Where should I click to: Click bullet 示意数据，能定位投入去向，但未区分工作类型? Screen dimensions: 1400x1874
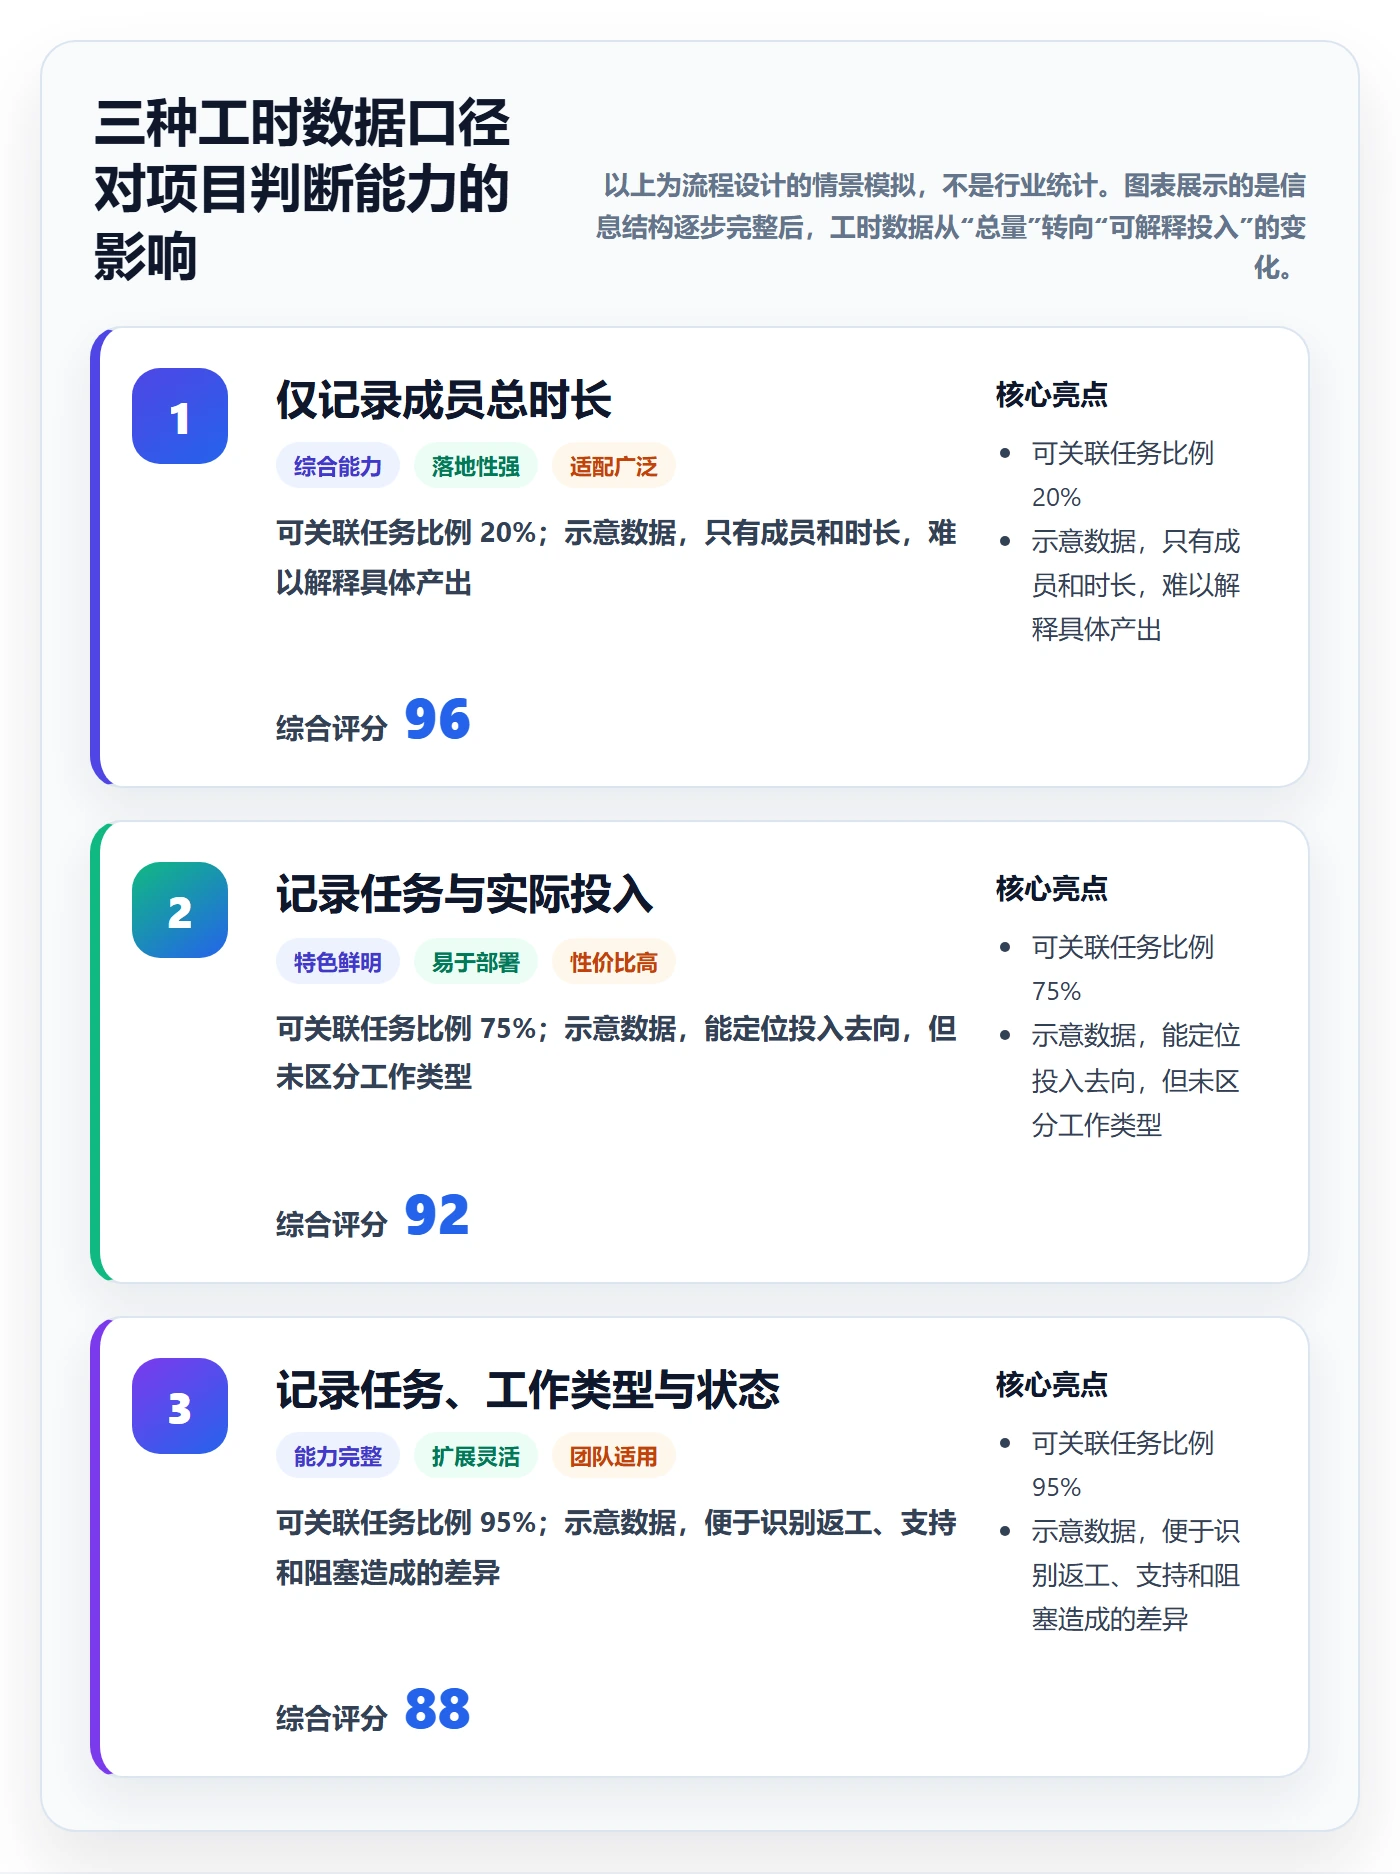[1136, 1080]
